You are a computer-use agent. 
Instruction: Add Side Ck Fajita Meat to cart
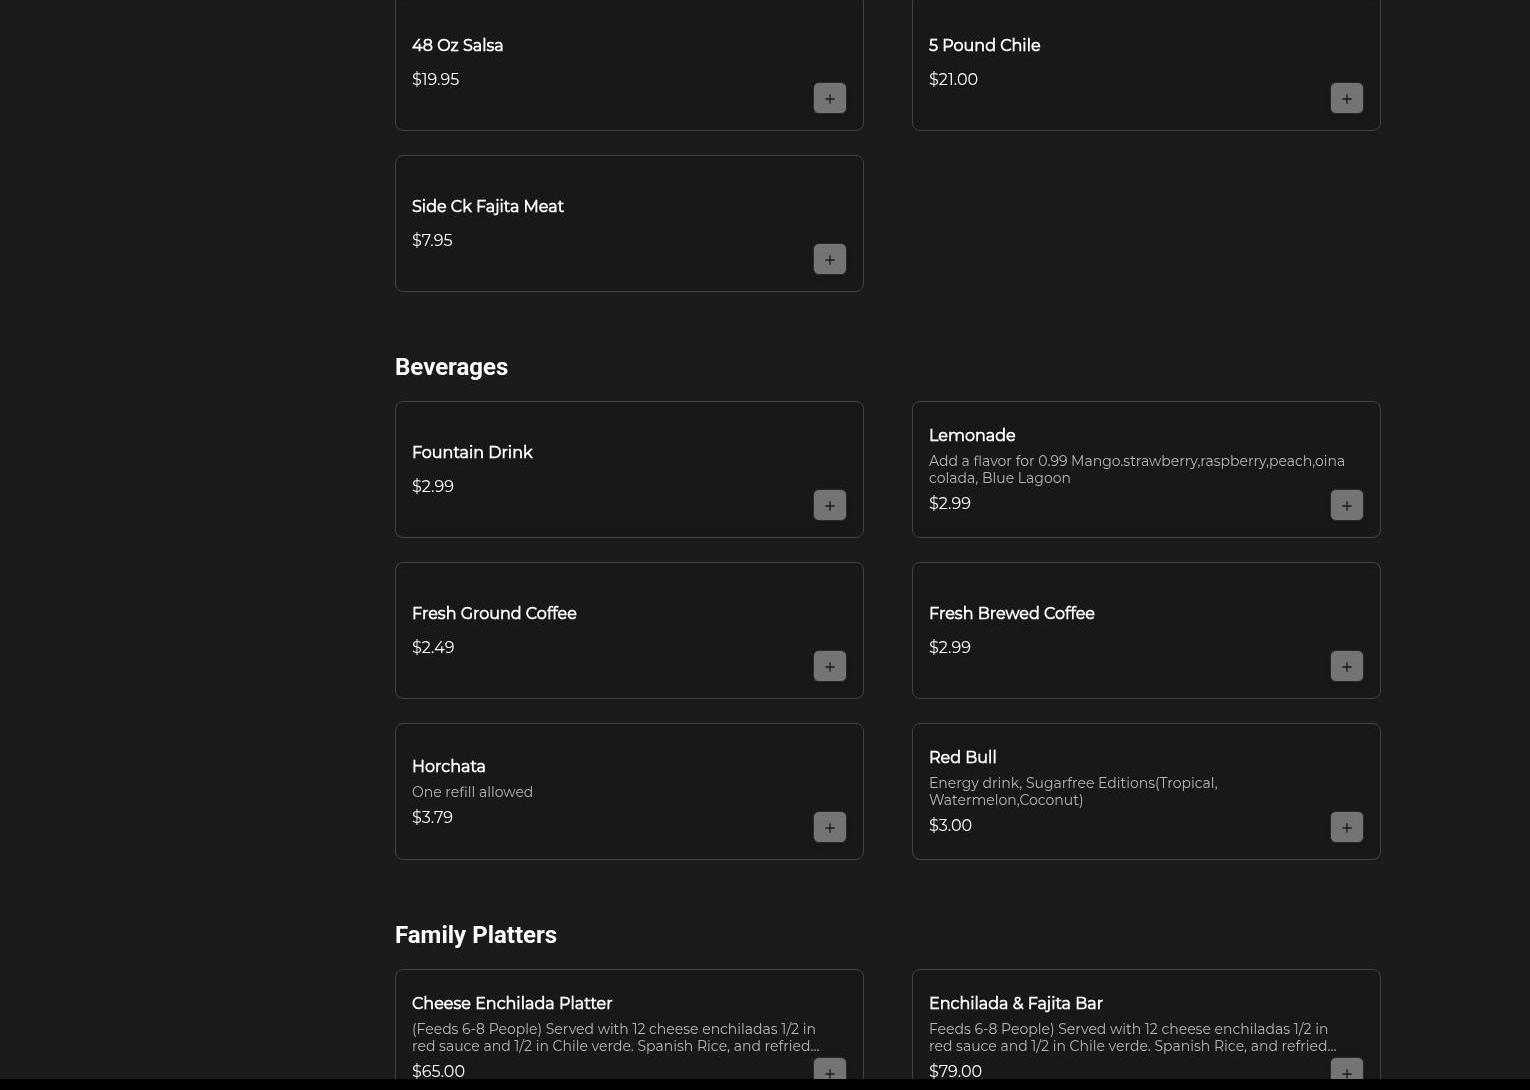829,259
